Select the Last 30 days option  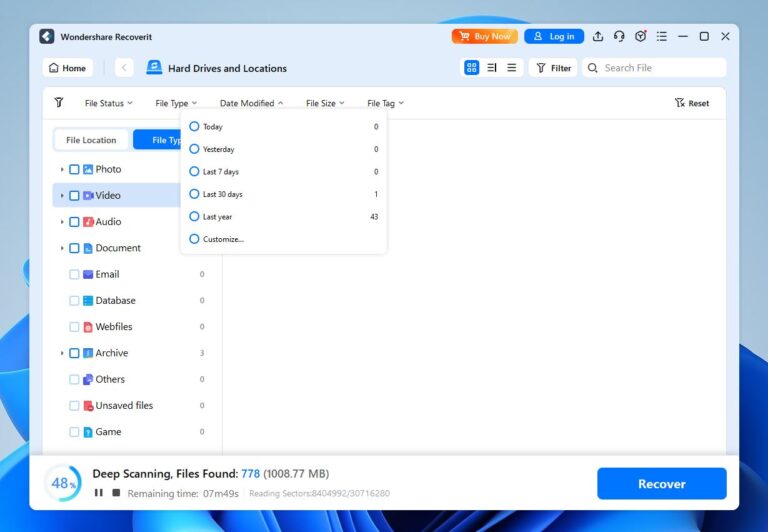pos(194,194)
